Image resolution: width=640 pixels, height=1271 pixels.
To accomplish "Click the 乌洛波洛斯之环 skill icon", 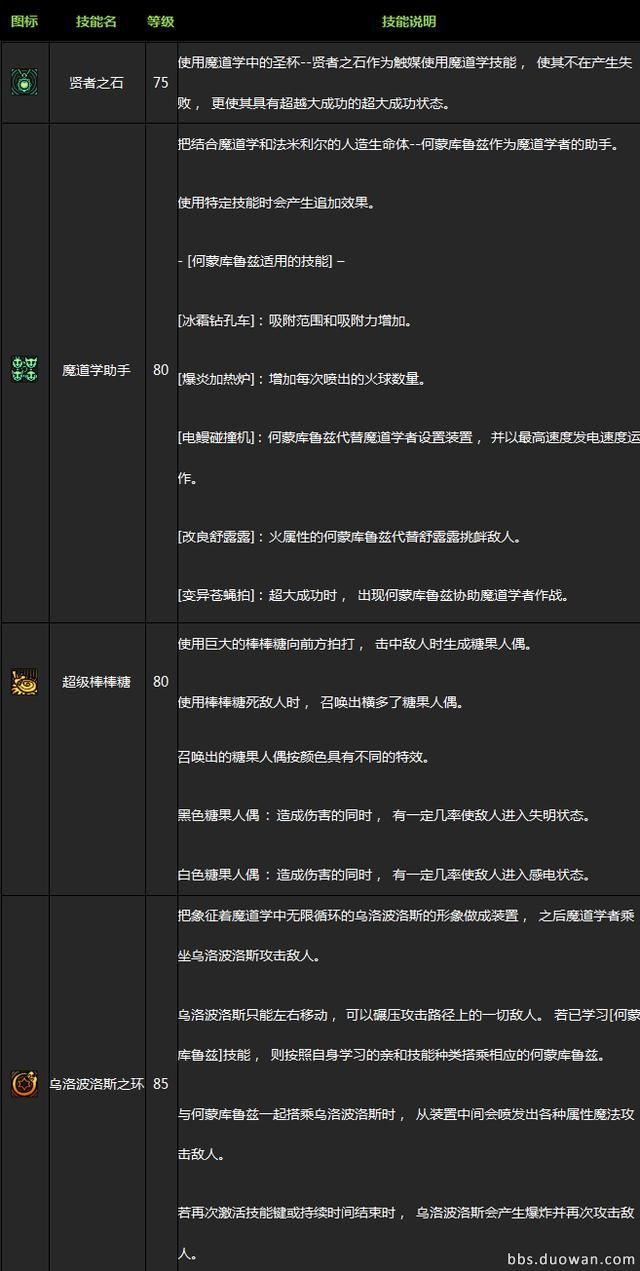I will tap(24, 1084).
